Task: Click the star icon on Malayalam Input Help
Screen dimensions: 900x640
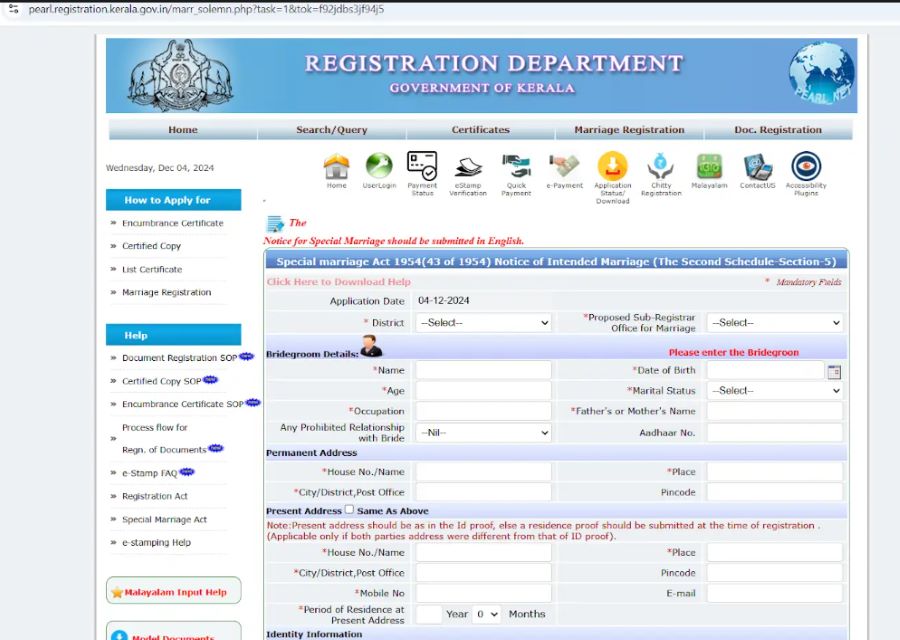Action: click(117, 592)
